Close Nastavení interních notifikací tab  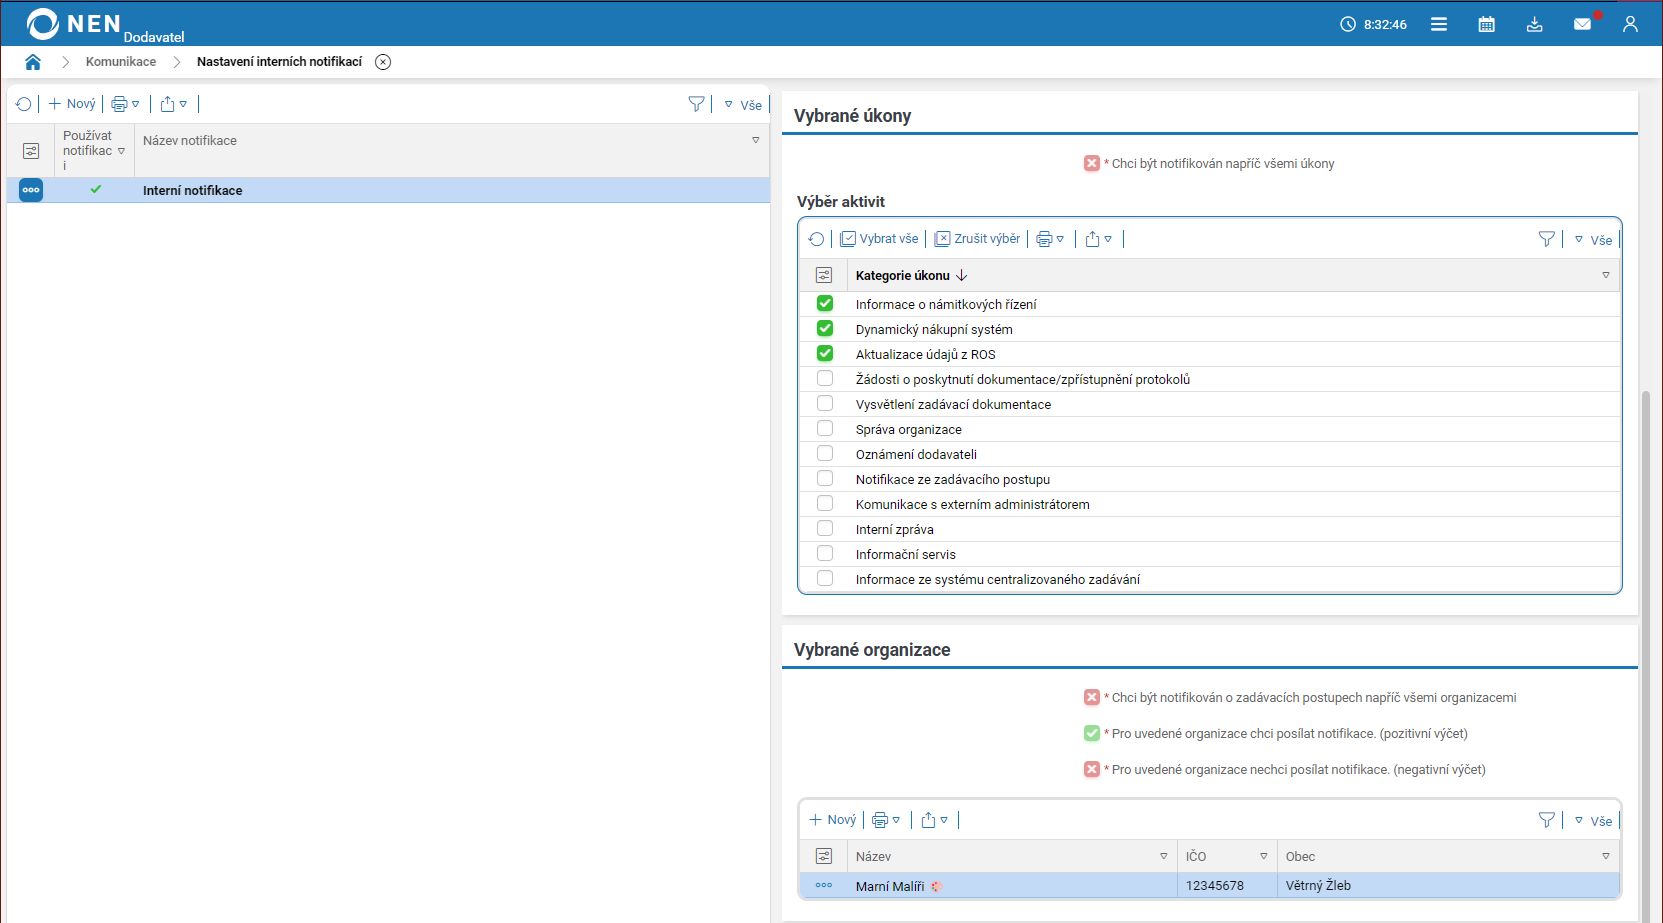383,62
